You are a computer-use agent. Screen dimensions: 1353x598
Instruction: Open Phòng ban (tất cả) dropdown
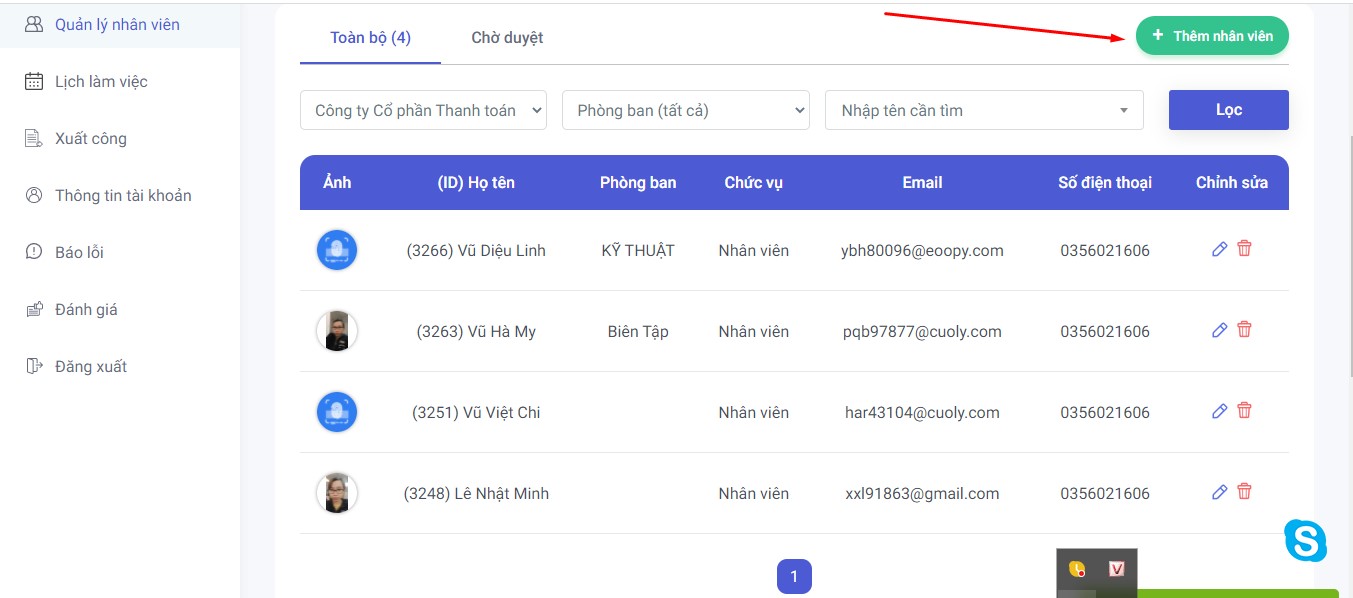[x=685, y=111]
